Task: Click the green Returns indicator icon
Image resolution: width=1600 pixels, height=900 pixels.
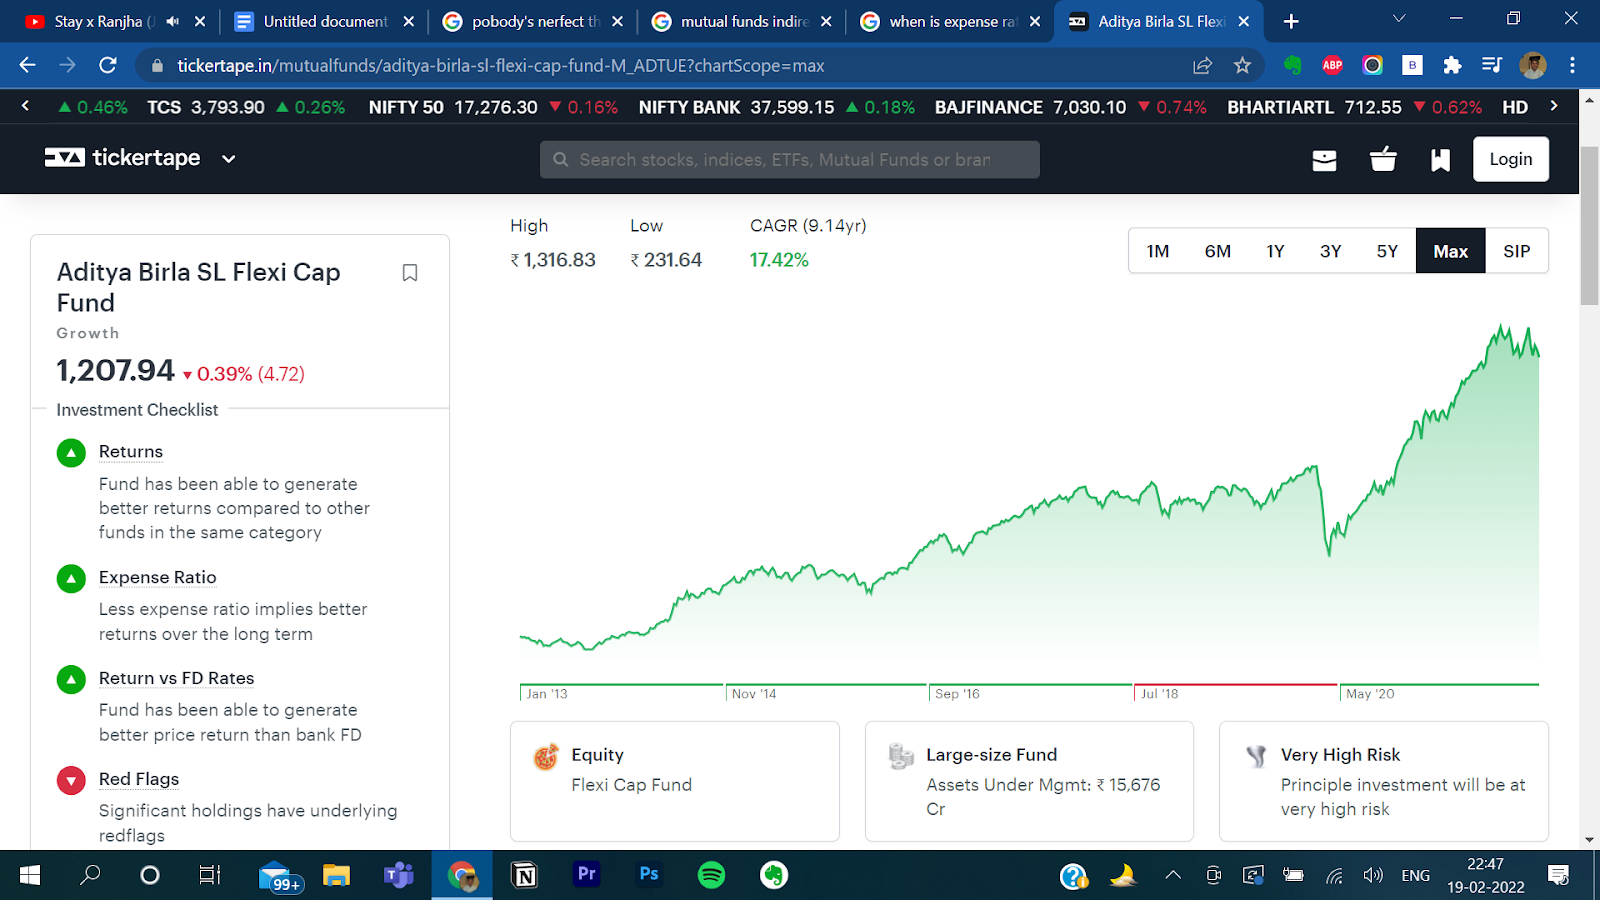Action: click(x=71, y=453)
